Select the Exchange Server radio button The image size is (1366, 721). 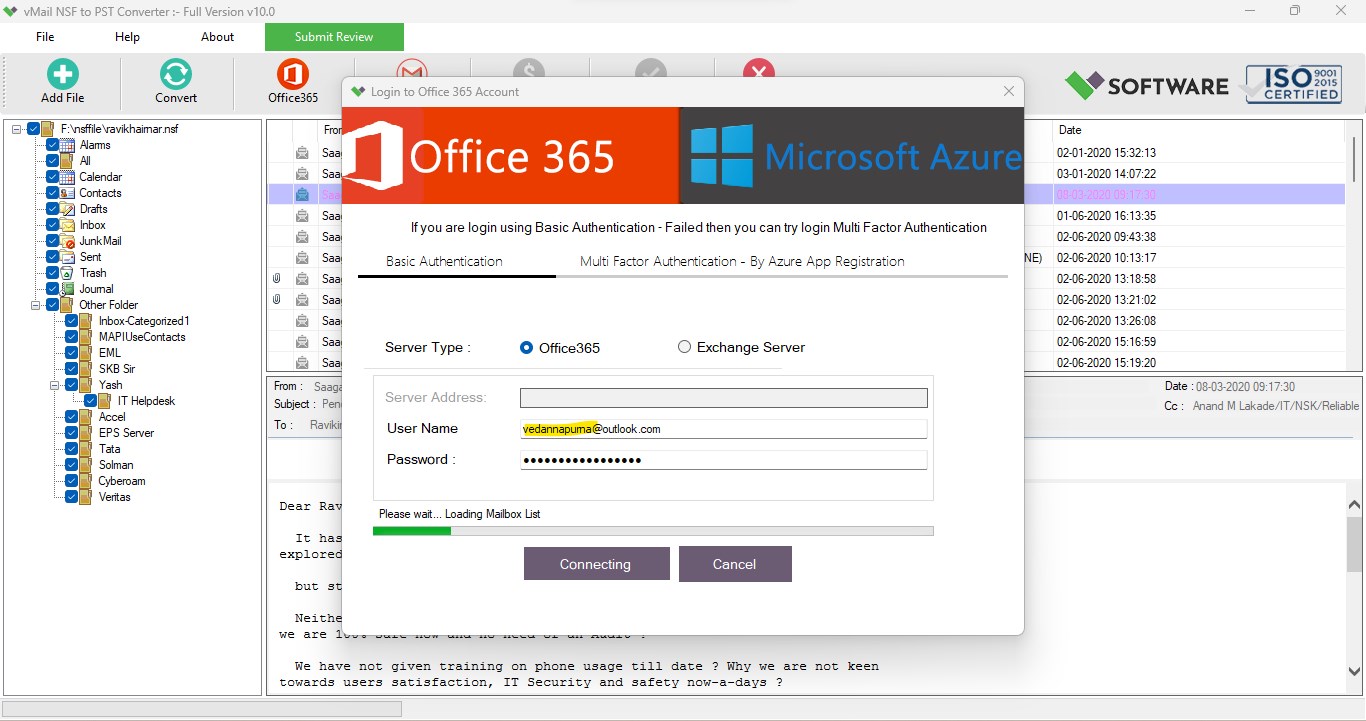684,347
